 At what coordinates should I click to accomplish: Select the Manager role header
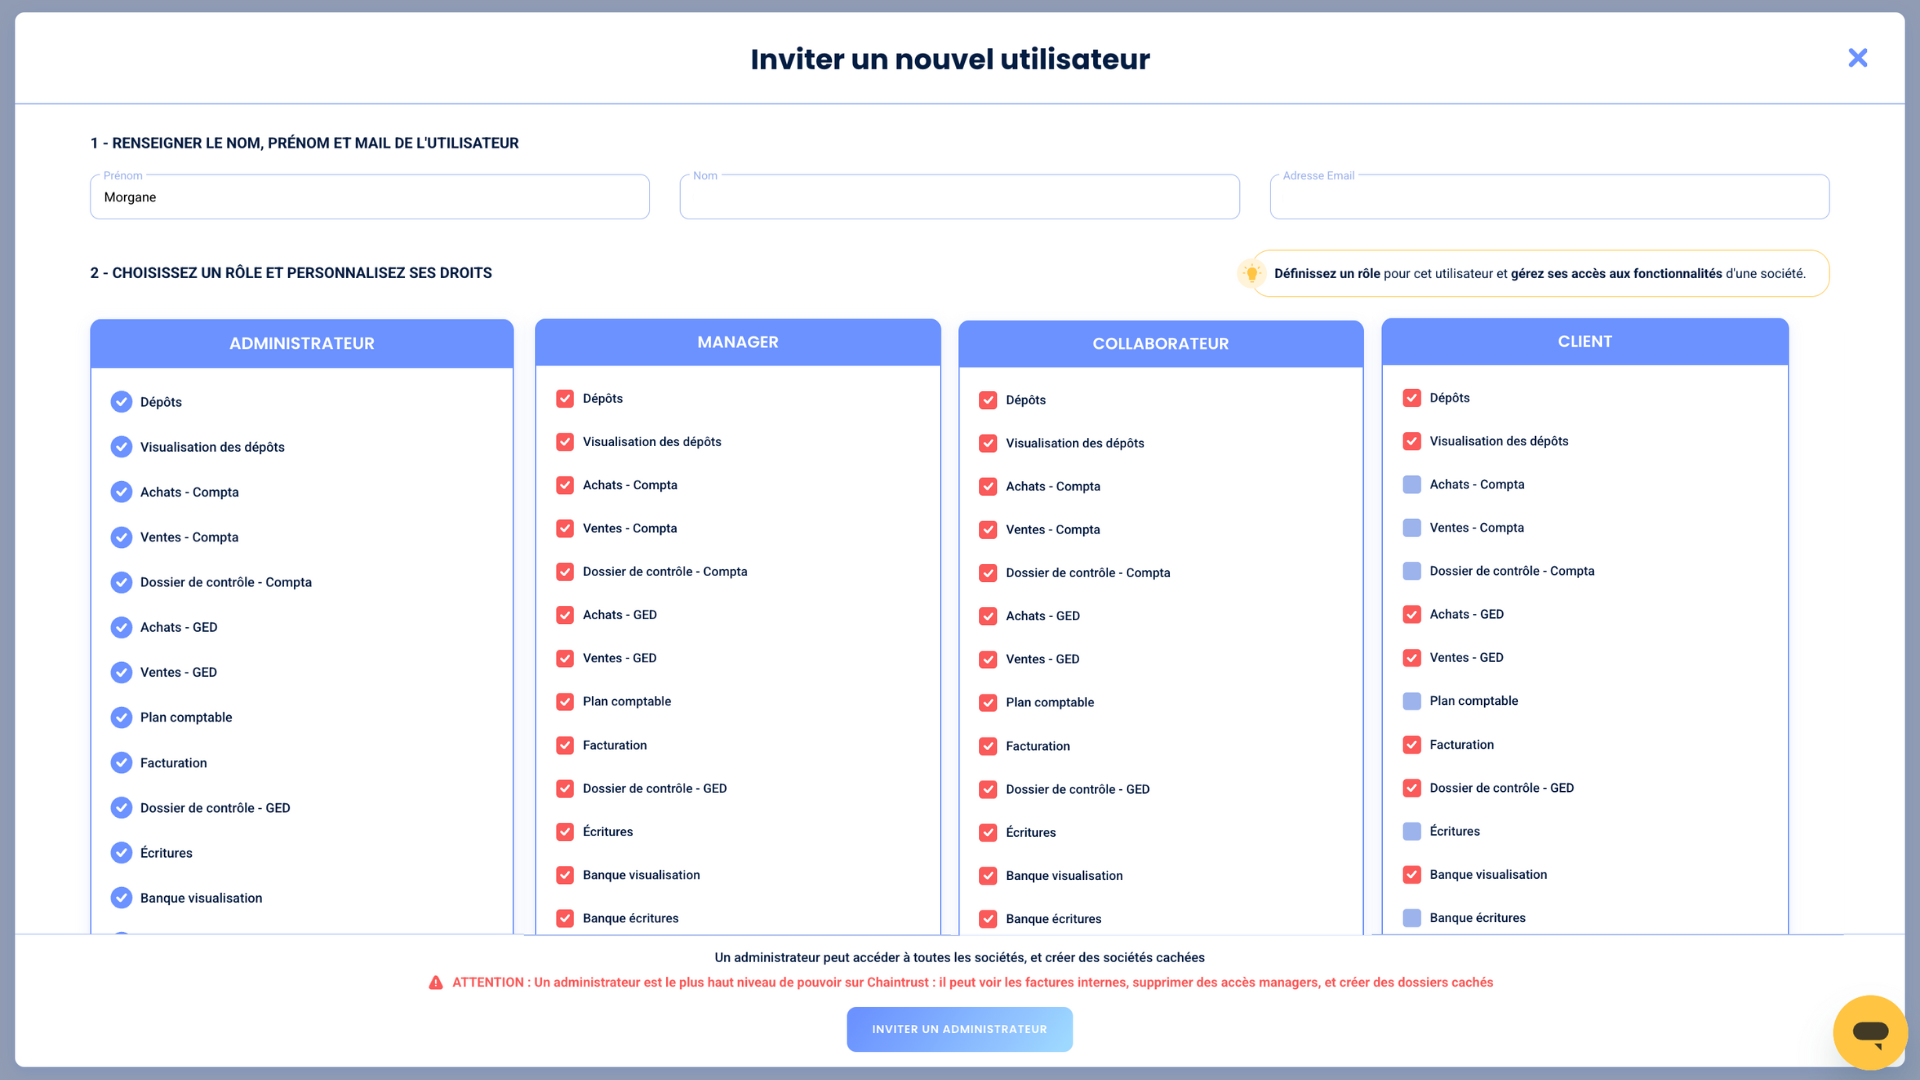738,342
